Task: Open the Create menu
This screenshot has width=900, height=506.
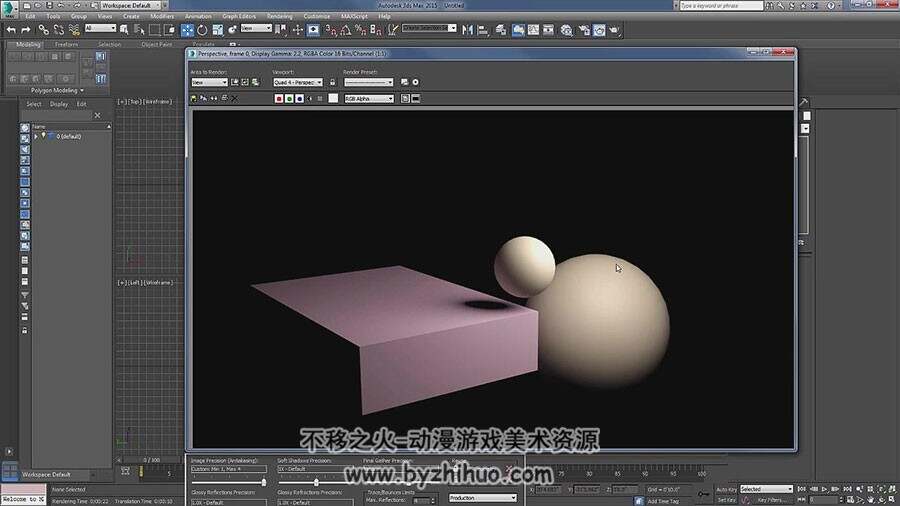Action: coord(131,17)
